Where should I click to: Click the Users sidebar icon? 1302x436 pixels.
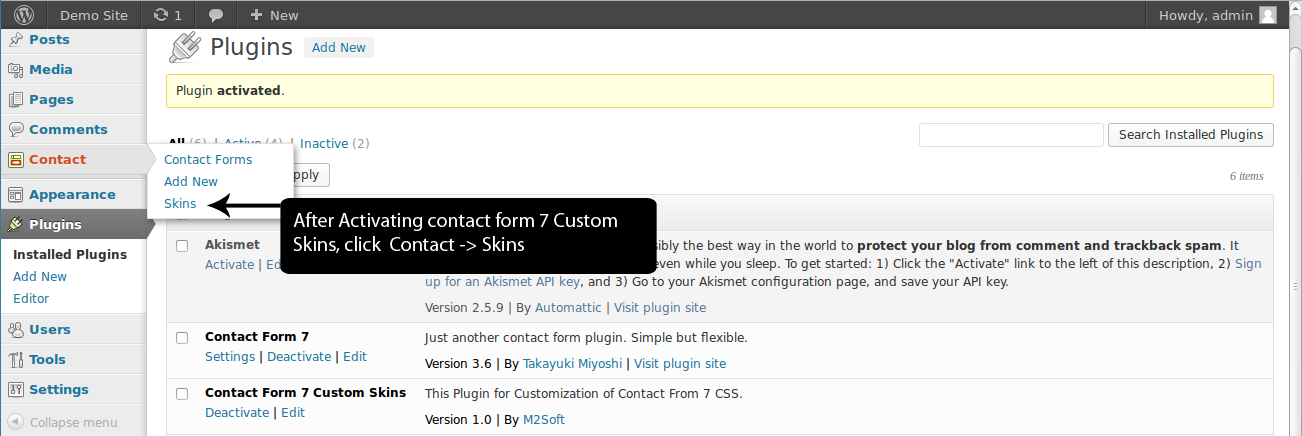coord(16,330)
